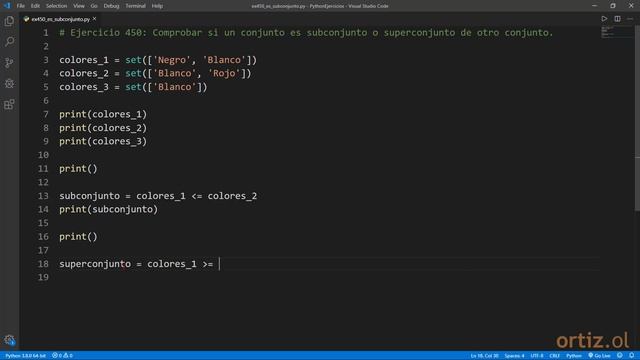Open the Terminal menu
640x360 pixels.
pos(135,6)
